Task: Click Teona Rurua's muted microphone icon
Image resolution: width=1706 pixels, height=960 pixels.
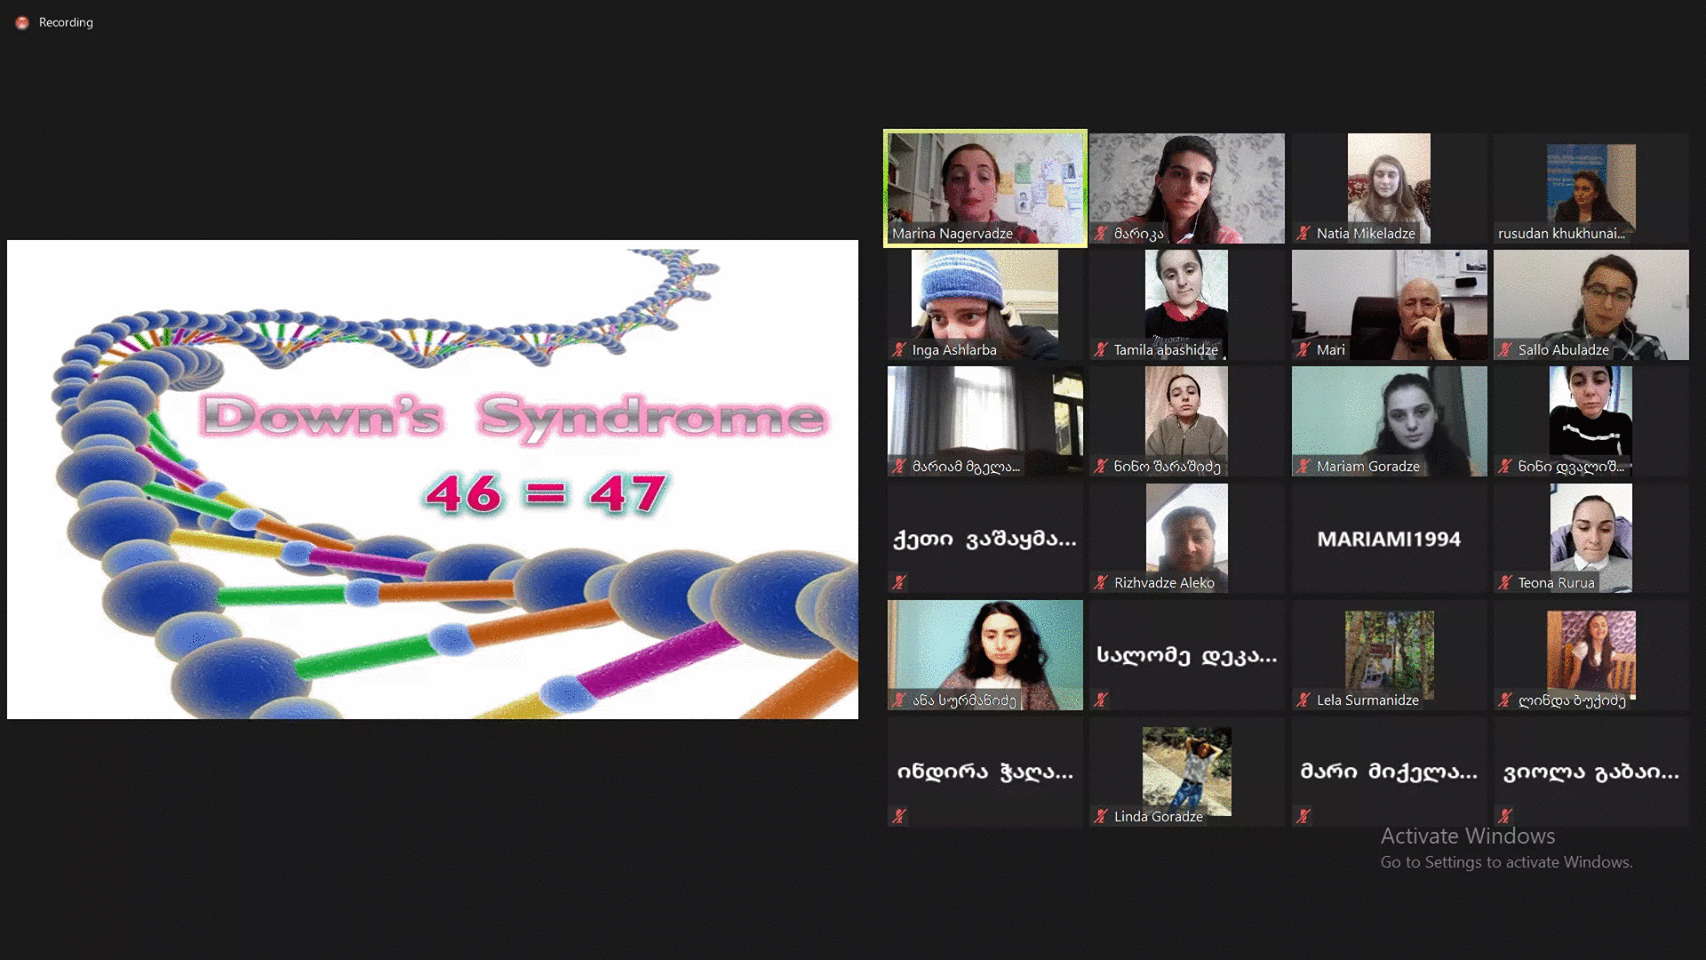Action: click(1505, 583)
